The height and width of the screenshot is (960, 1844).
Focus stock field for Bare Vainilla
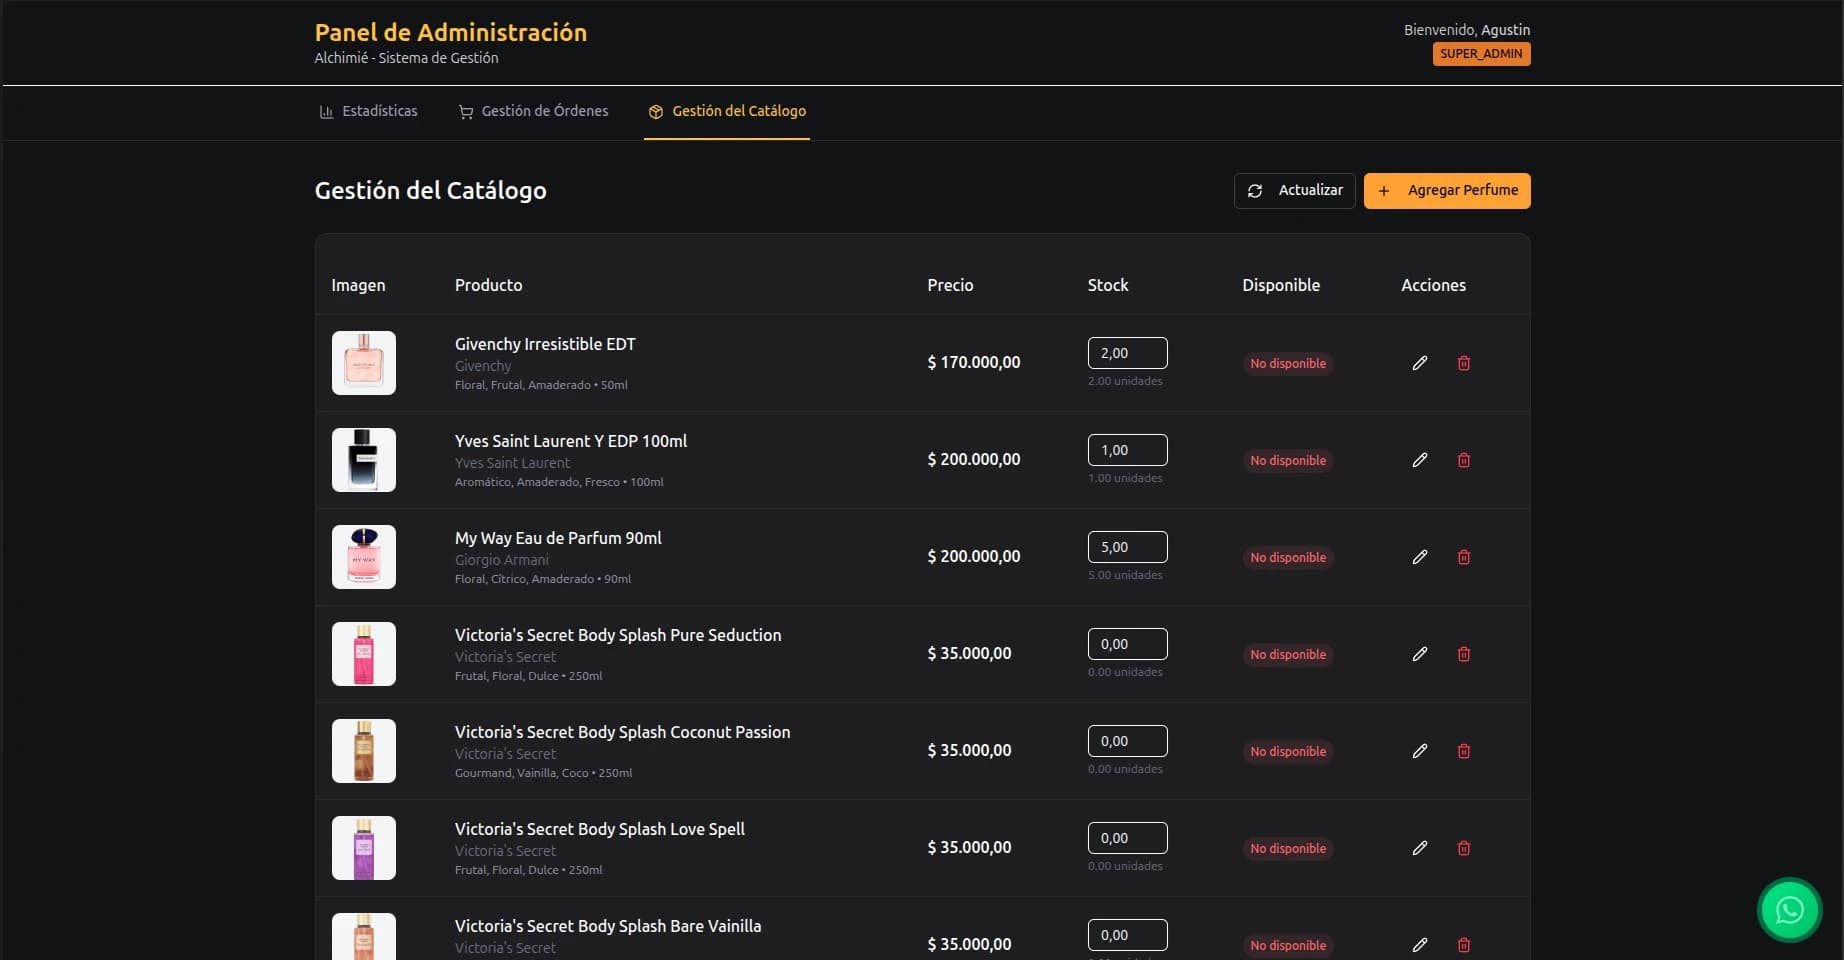[1127, 935]
